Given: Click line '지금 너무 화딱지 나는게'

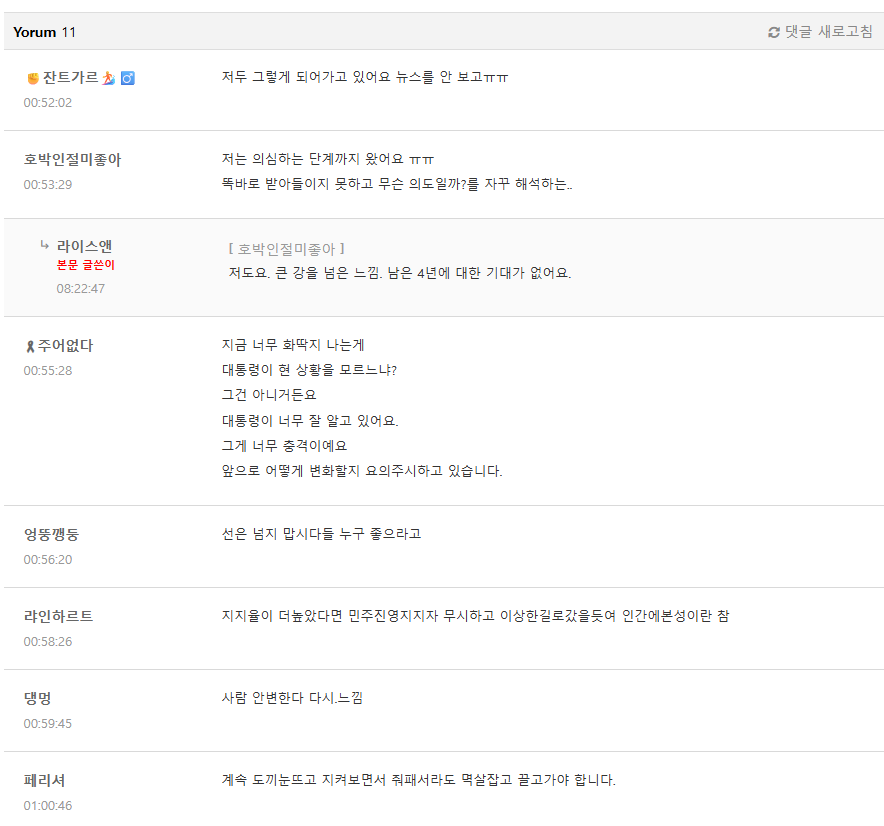Looking at the screenshot, I should [293, 345].
